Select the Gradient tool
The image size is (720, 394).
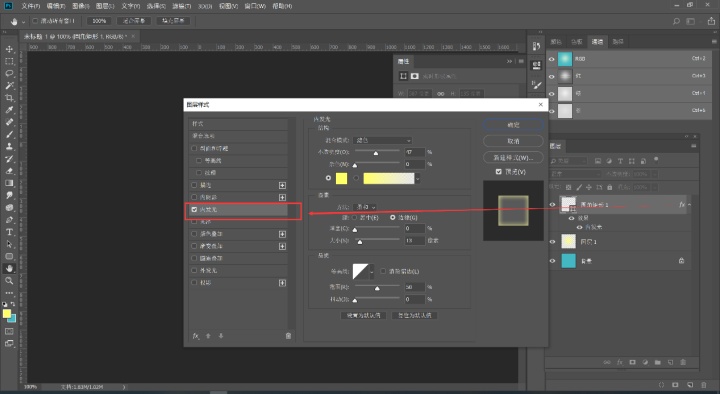point(9,183)
